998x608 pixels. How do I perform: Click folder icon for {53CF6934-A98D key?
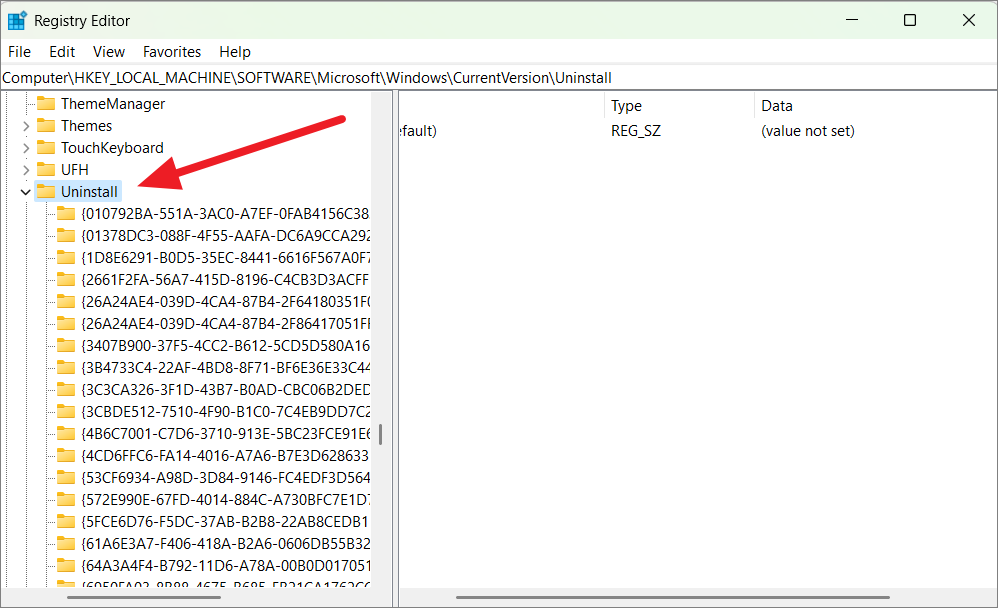pyautogui.click(x=66, y=477)
